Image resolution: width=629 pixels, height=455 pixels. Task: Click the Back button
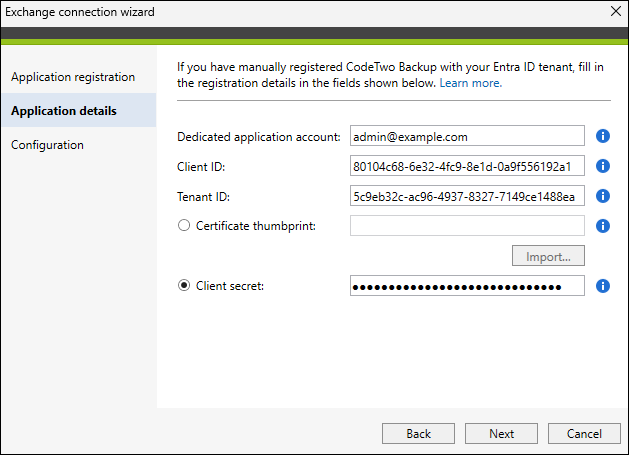click(x=418, y=434)
